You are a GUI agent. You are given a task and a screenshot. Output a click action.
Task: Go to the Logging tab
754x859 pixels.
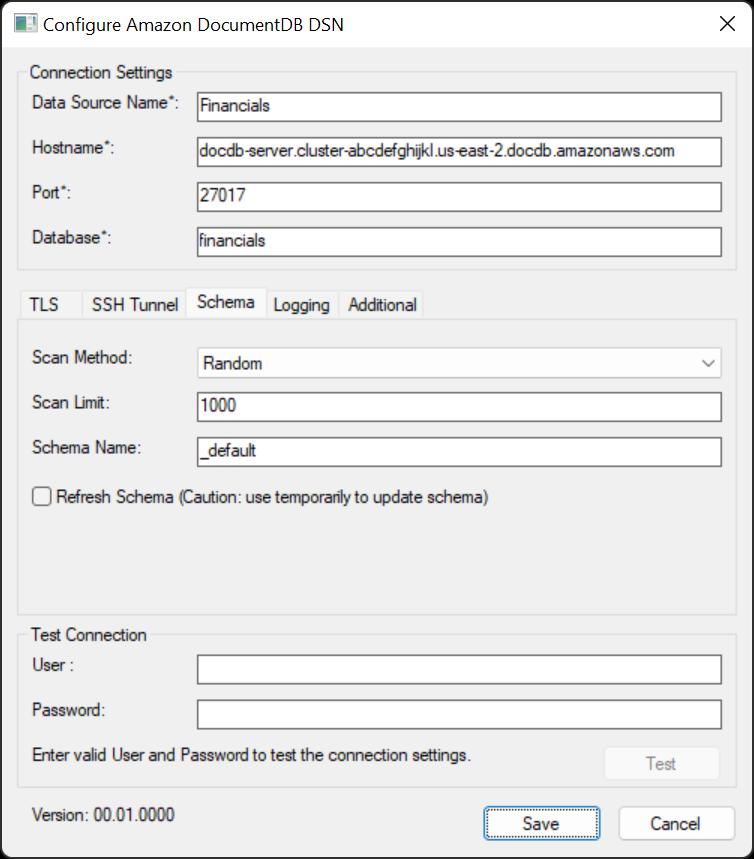pyautogui.click(x=301, y=305)
